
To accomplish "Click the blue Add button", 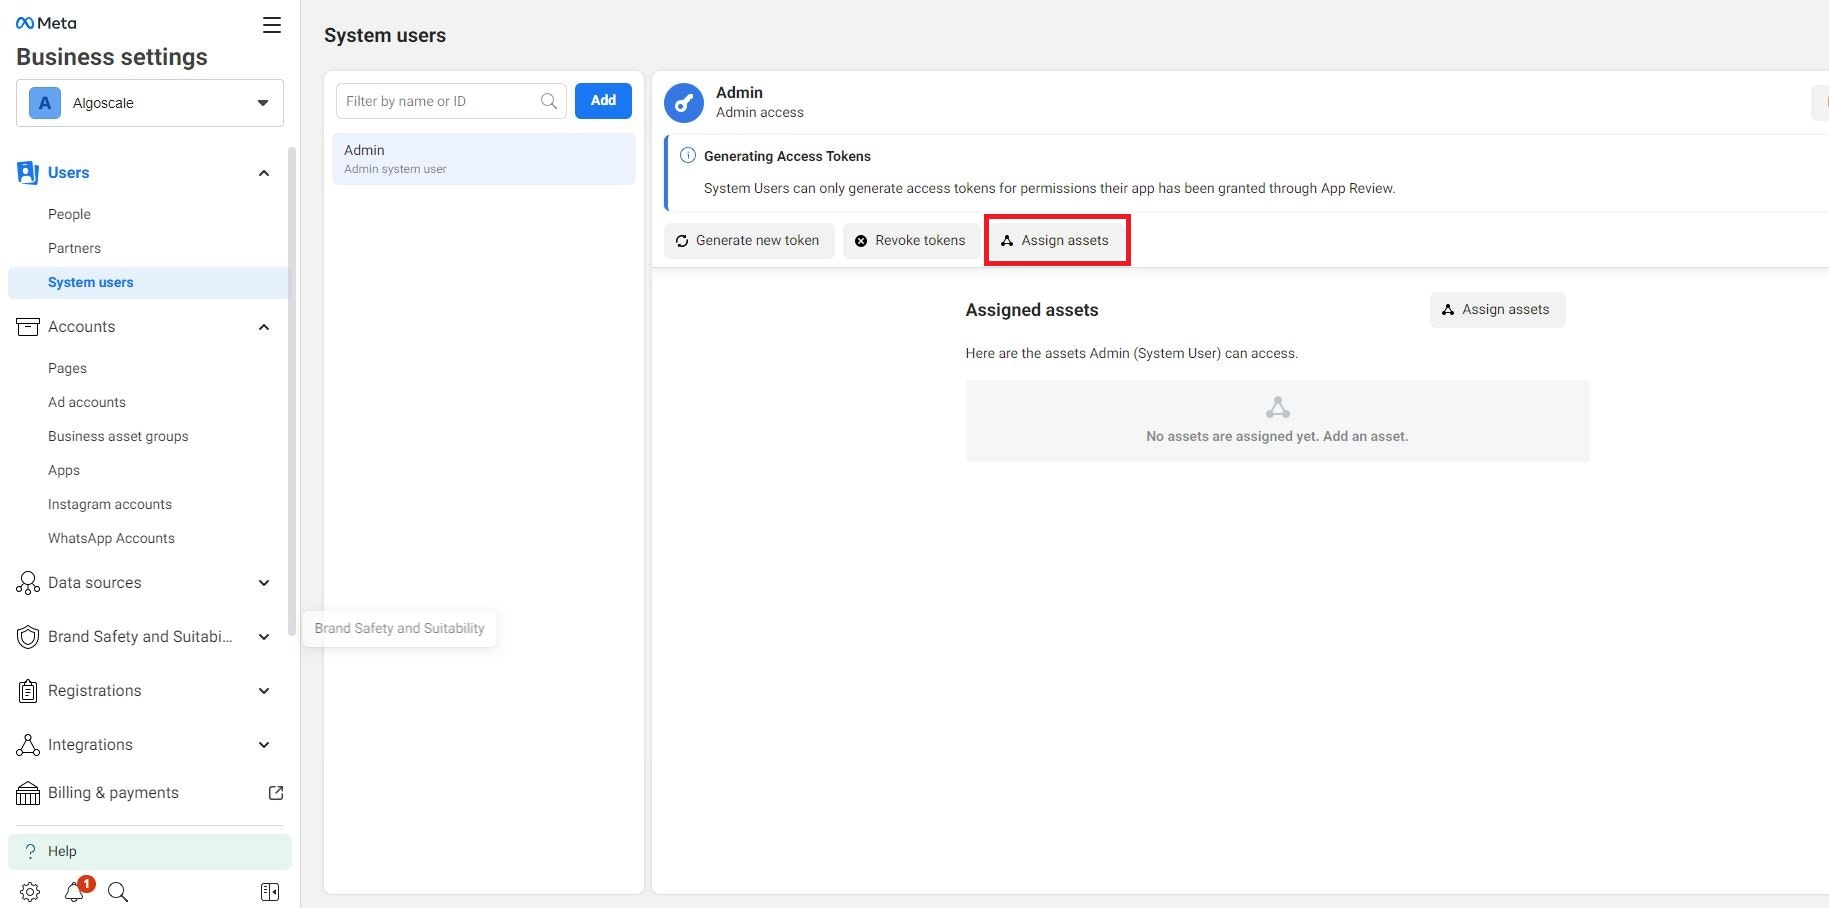I will [603, 100].
